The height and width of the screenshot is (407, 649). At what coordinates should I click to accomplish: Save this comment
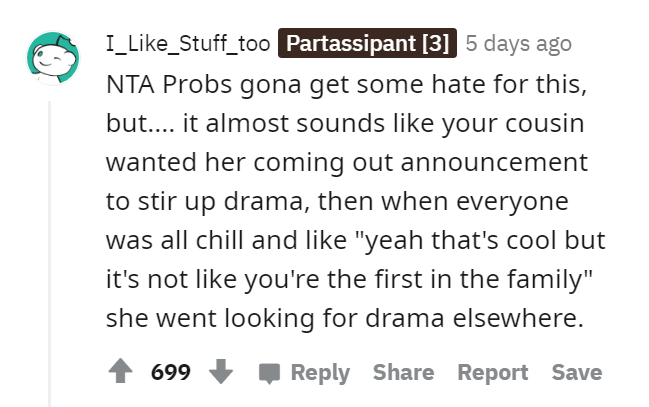(577, 372)
